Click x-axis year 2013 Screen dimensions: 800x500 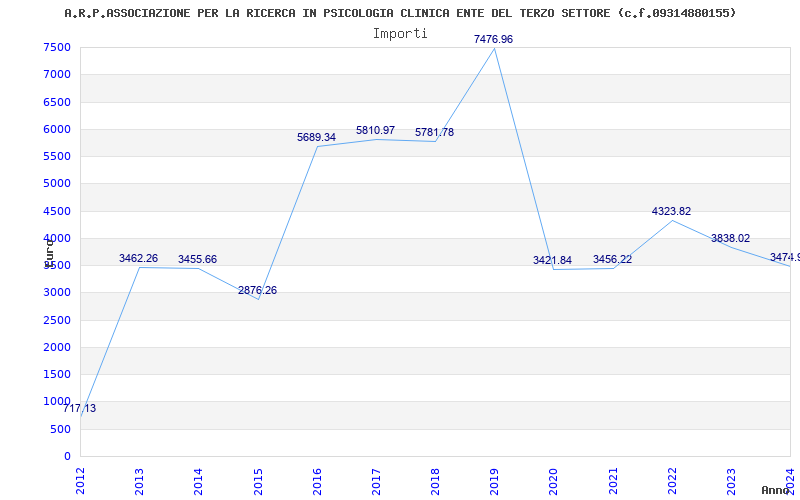tap(139, 481)
